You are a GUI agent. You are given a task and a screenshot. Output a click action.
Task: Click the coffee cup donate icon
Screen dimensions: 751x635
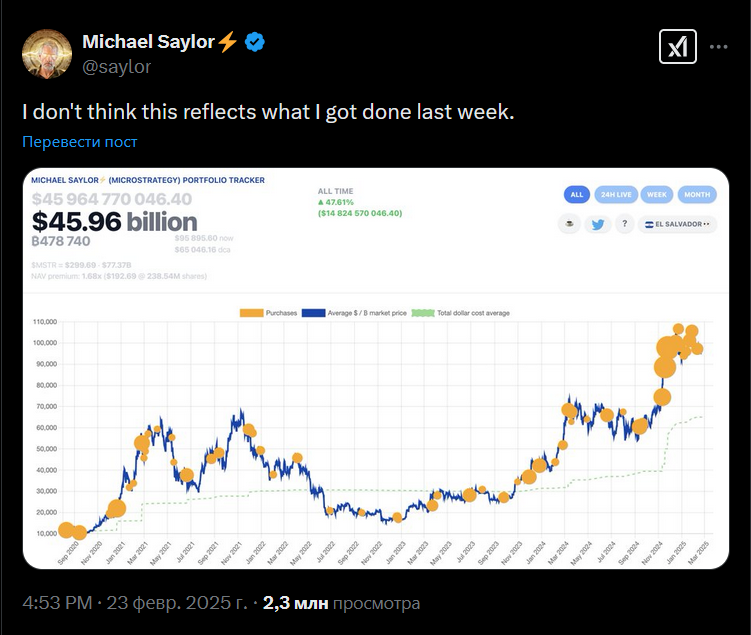click(569, 224)
